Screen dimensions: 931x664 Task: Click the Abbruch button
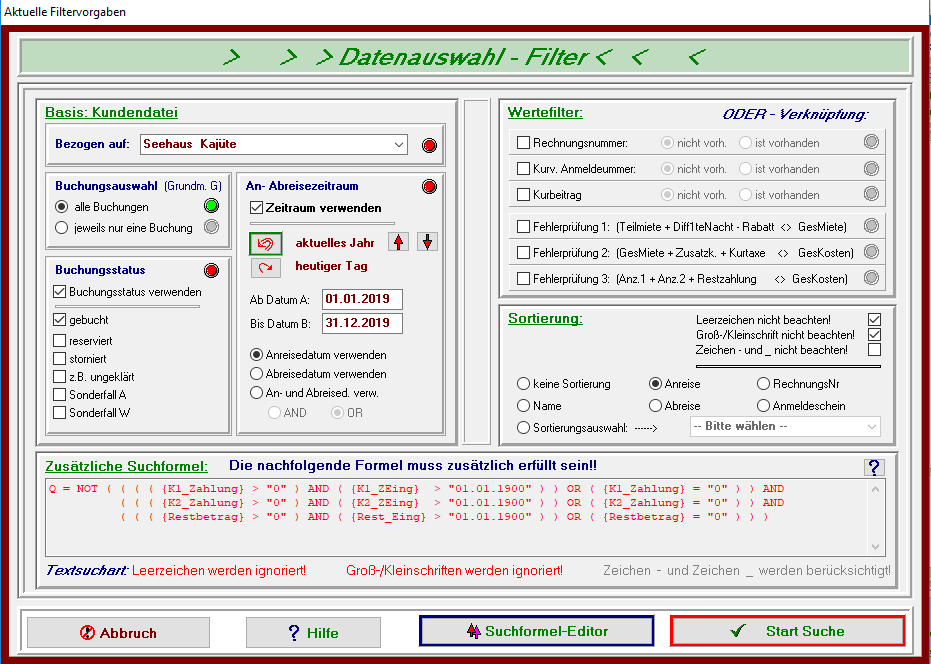[x=118, y=633]
